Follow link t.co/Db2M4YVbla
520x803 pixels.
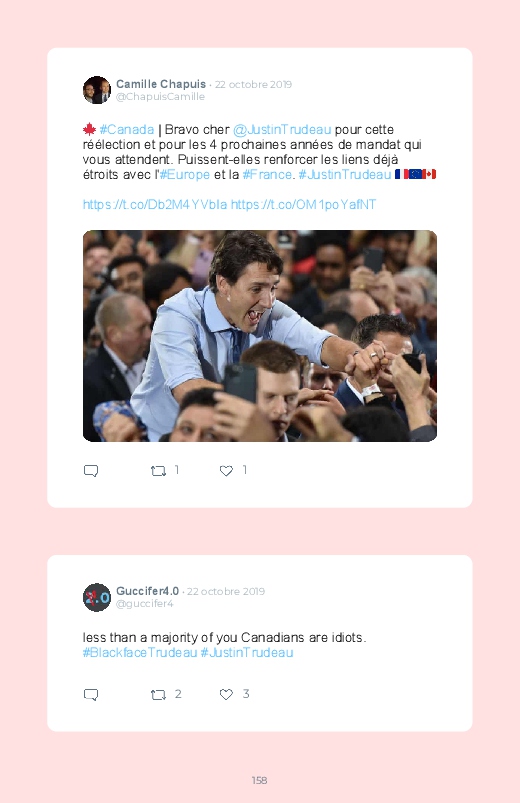pyautogui.click(x=155, y=205)
